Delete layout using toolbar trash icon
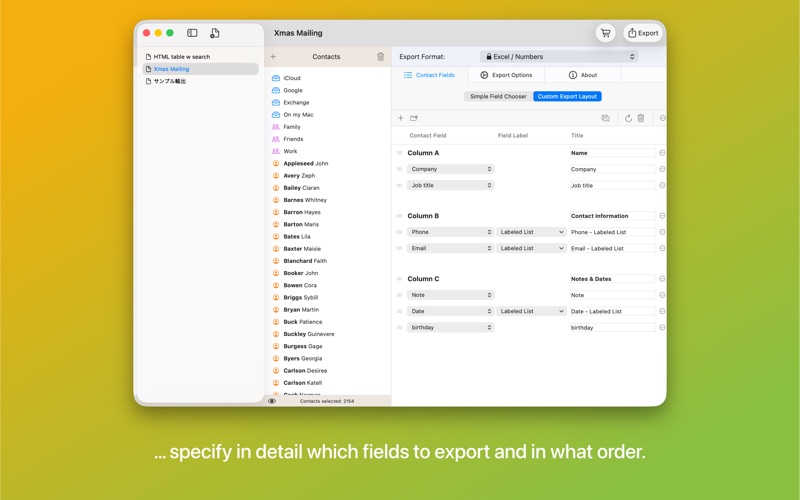800x500 pixels. (641, 118)
